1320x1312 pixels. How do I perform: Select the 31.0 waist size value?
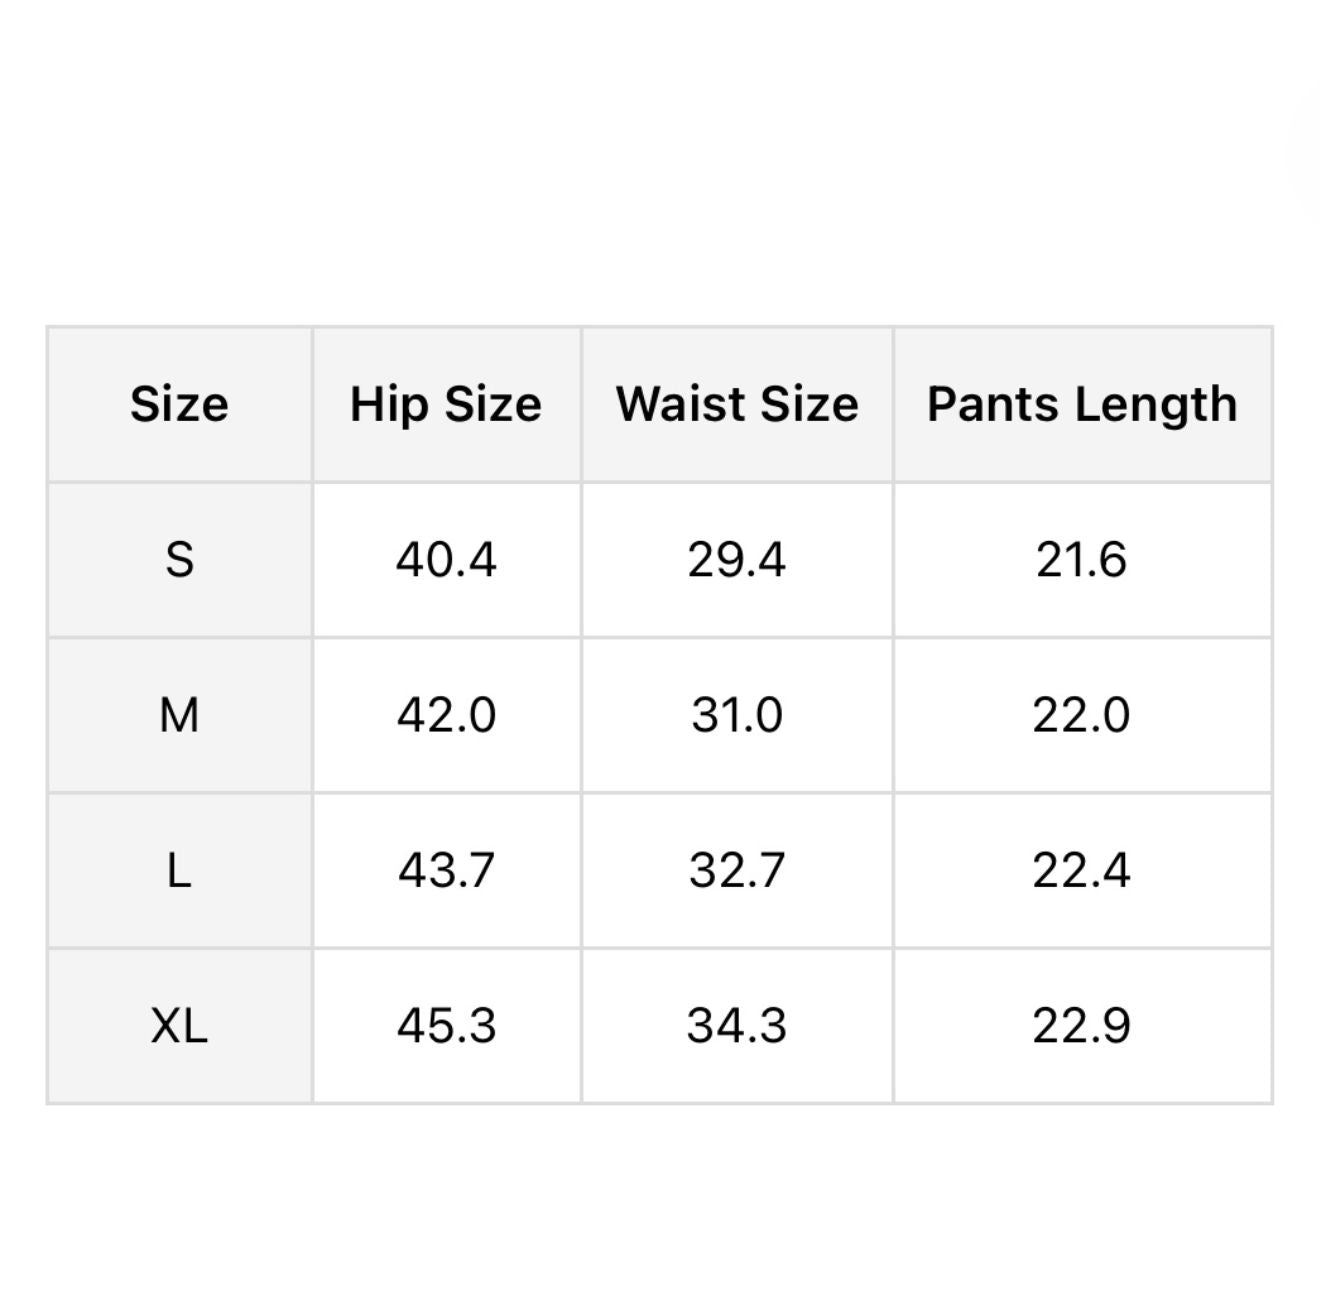point(737,715)
